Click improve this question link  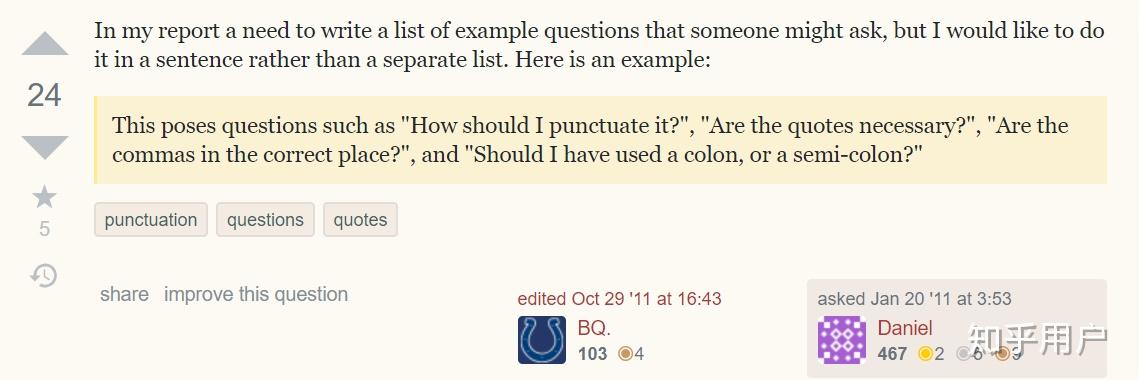tap(256, 294)
